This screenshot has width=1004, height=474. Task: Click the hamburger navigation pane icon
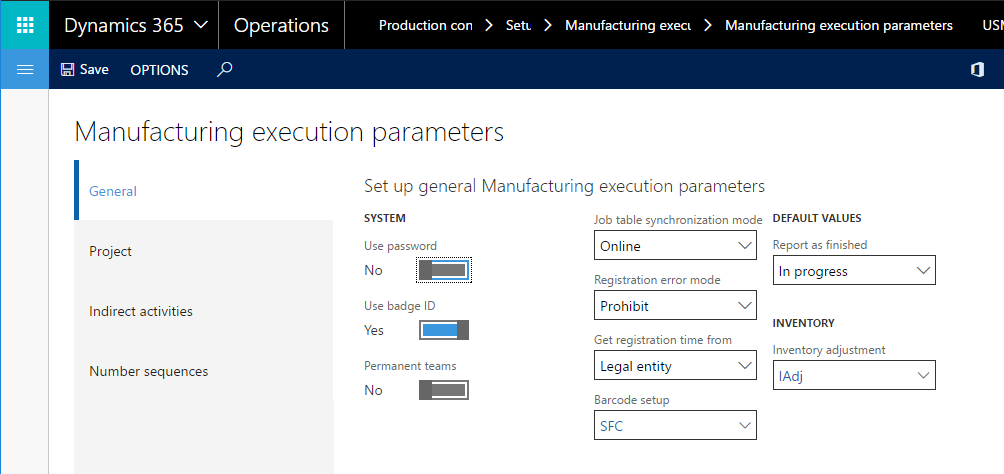(24, 69)
